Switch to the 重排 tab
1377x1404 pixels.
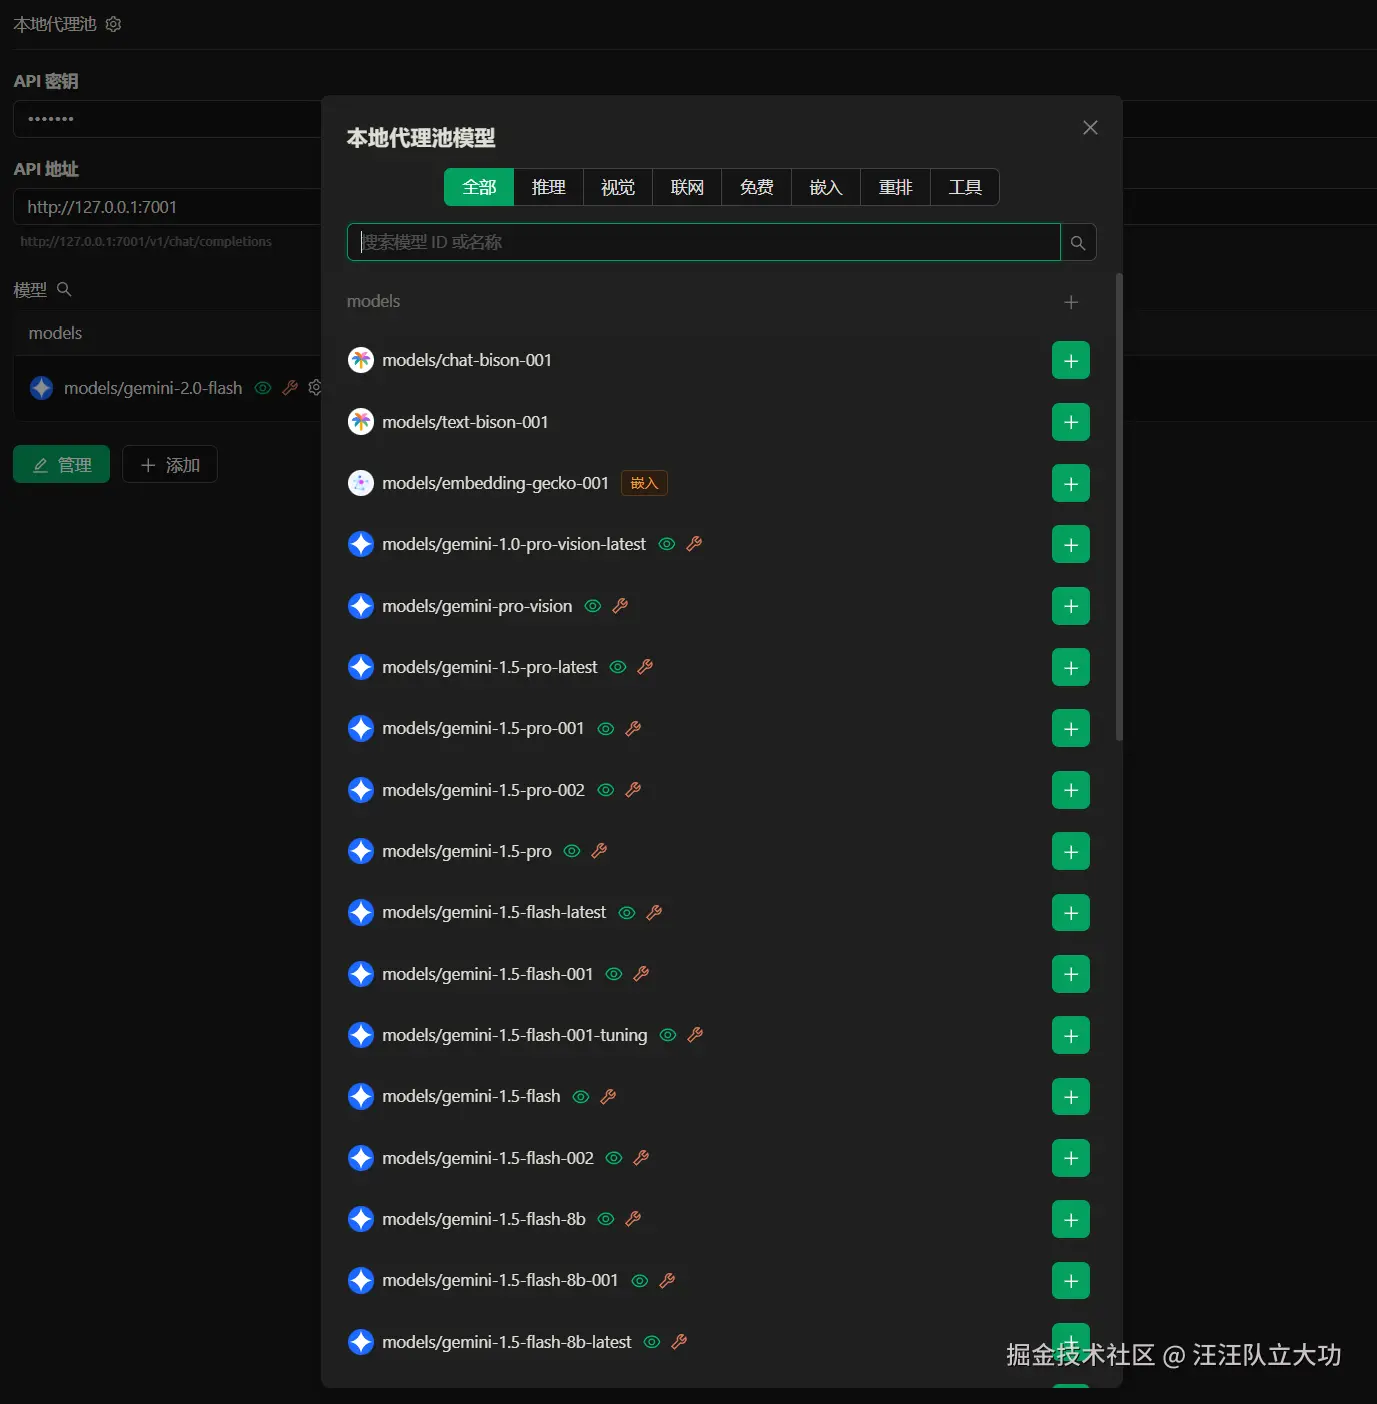[x=896, y=187]
